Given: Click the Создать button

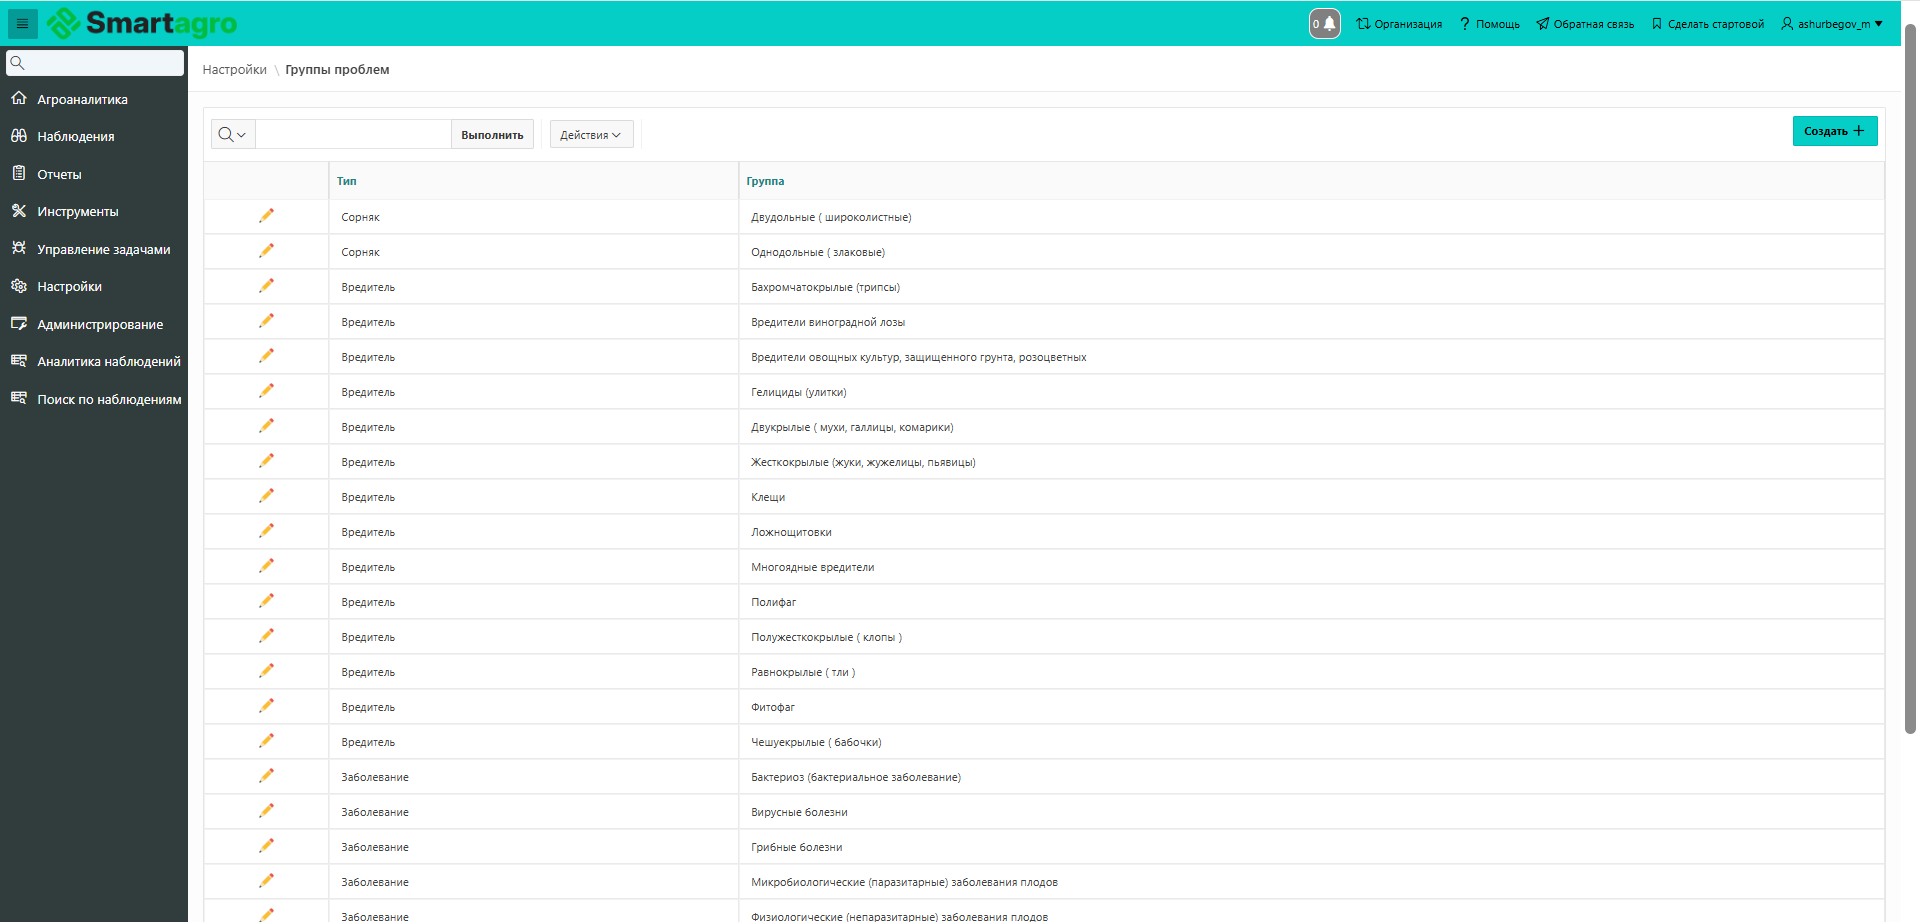Looking at the screenshot, I should click(1834, 131).
